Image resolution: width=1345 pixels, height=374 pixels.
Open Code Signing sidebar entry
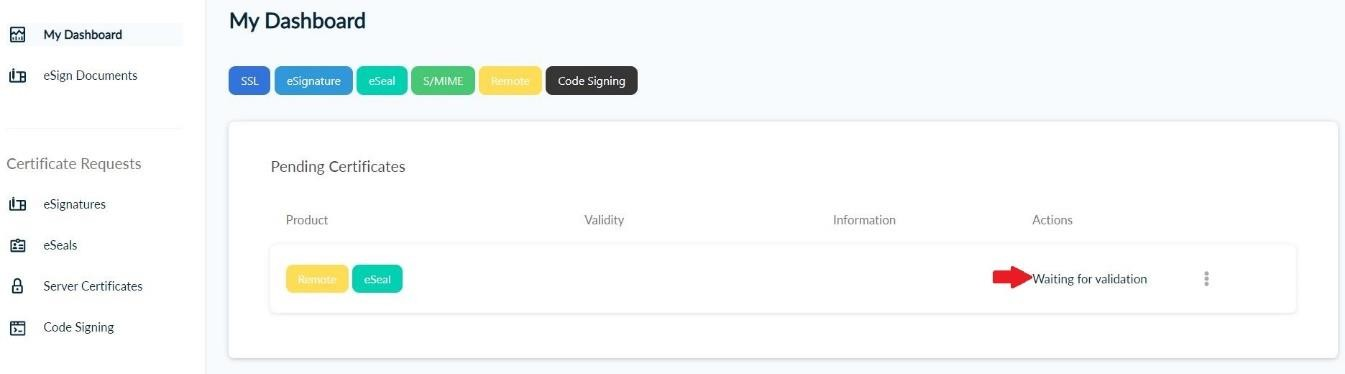(x=79, y=327)
